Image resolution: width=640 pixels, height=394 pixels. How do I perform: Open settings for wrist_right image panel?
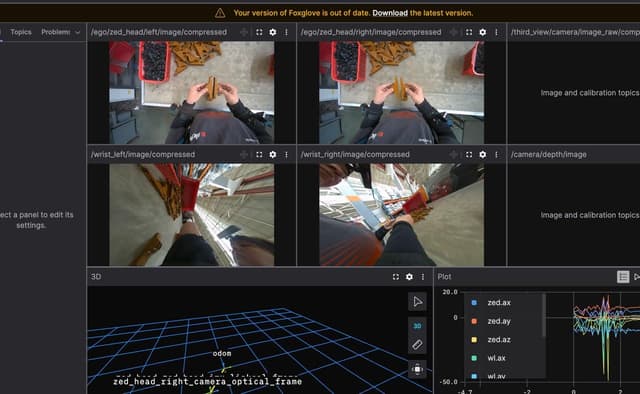482,154
